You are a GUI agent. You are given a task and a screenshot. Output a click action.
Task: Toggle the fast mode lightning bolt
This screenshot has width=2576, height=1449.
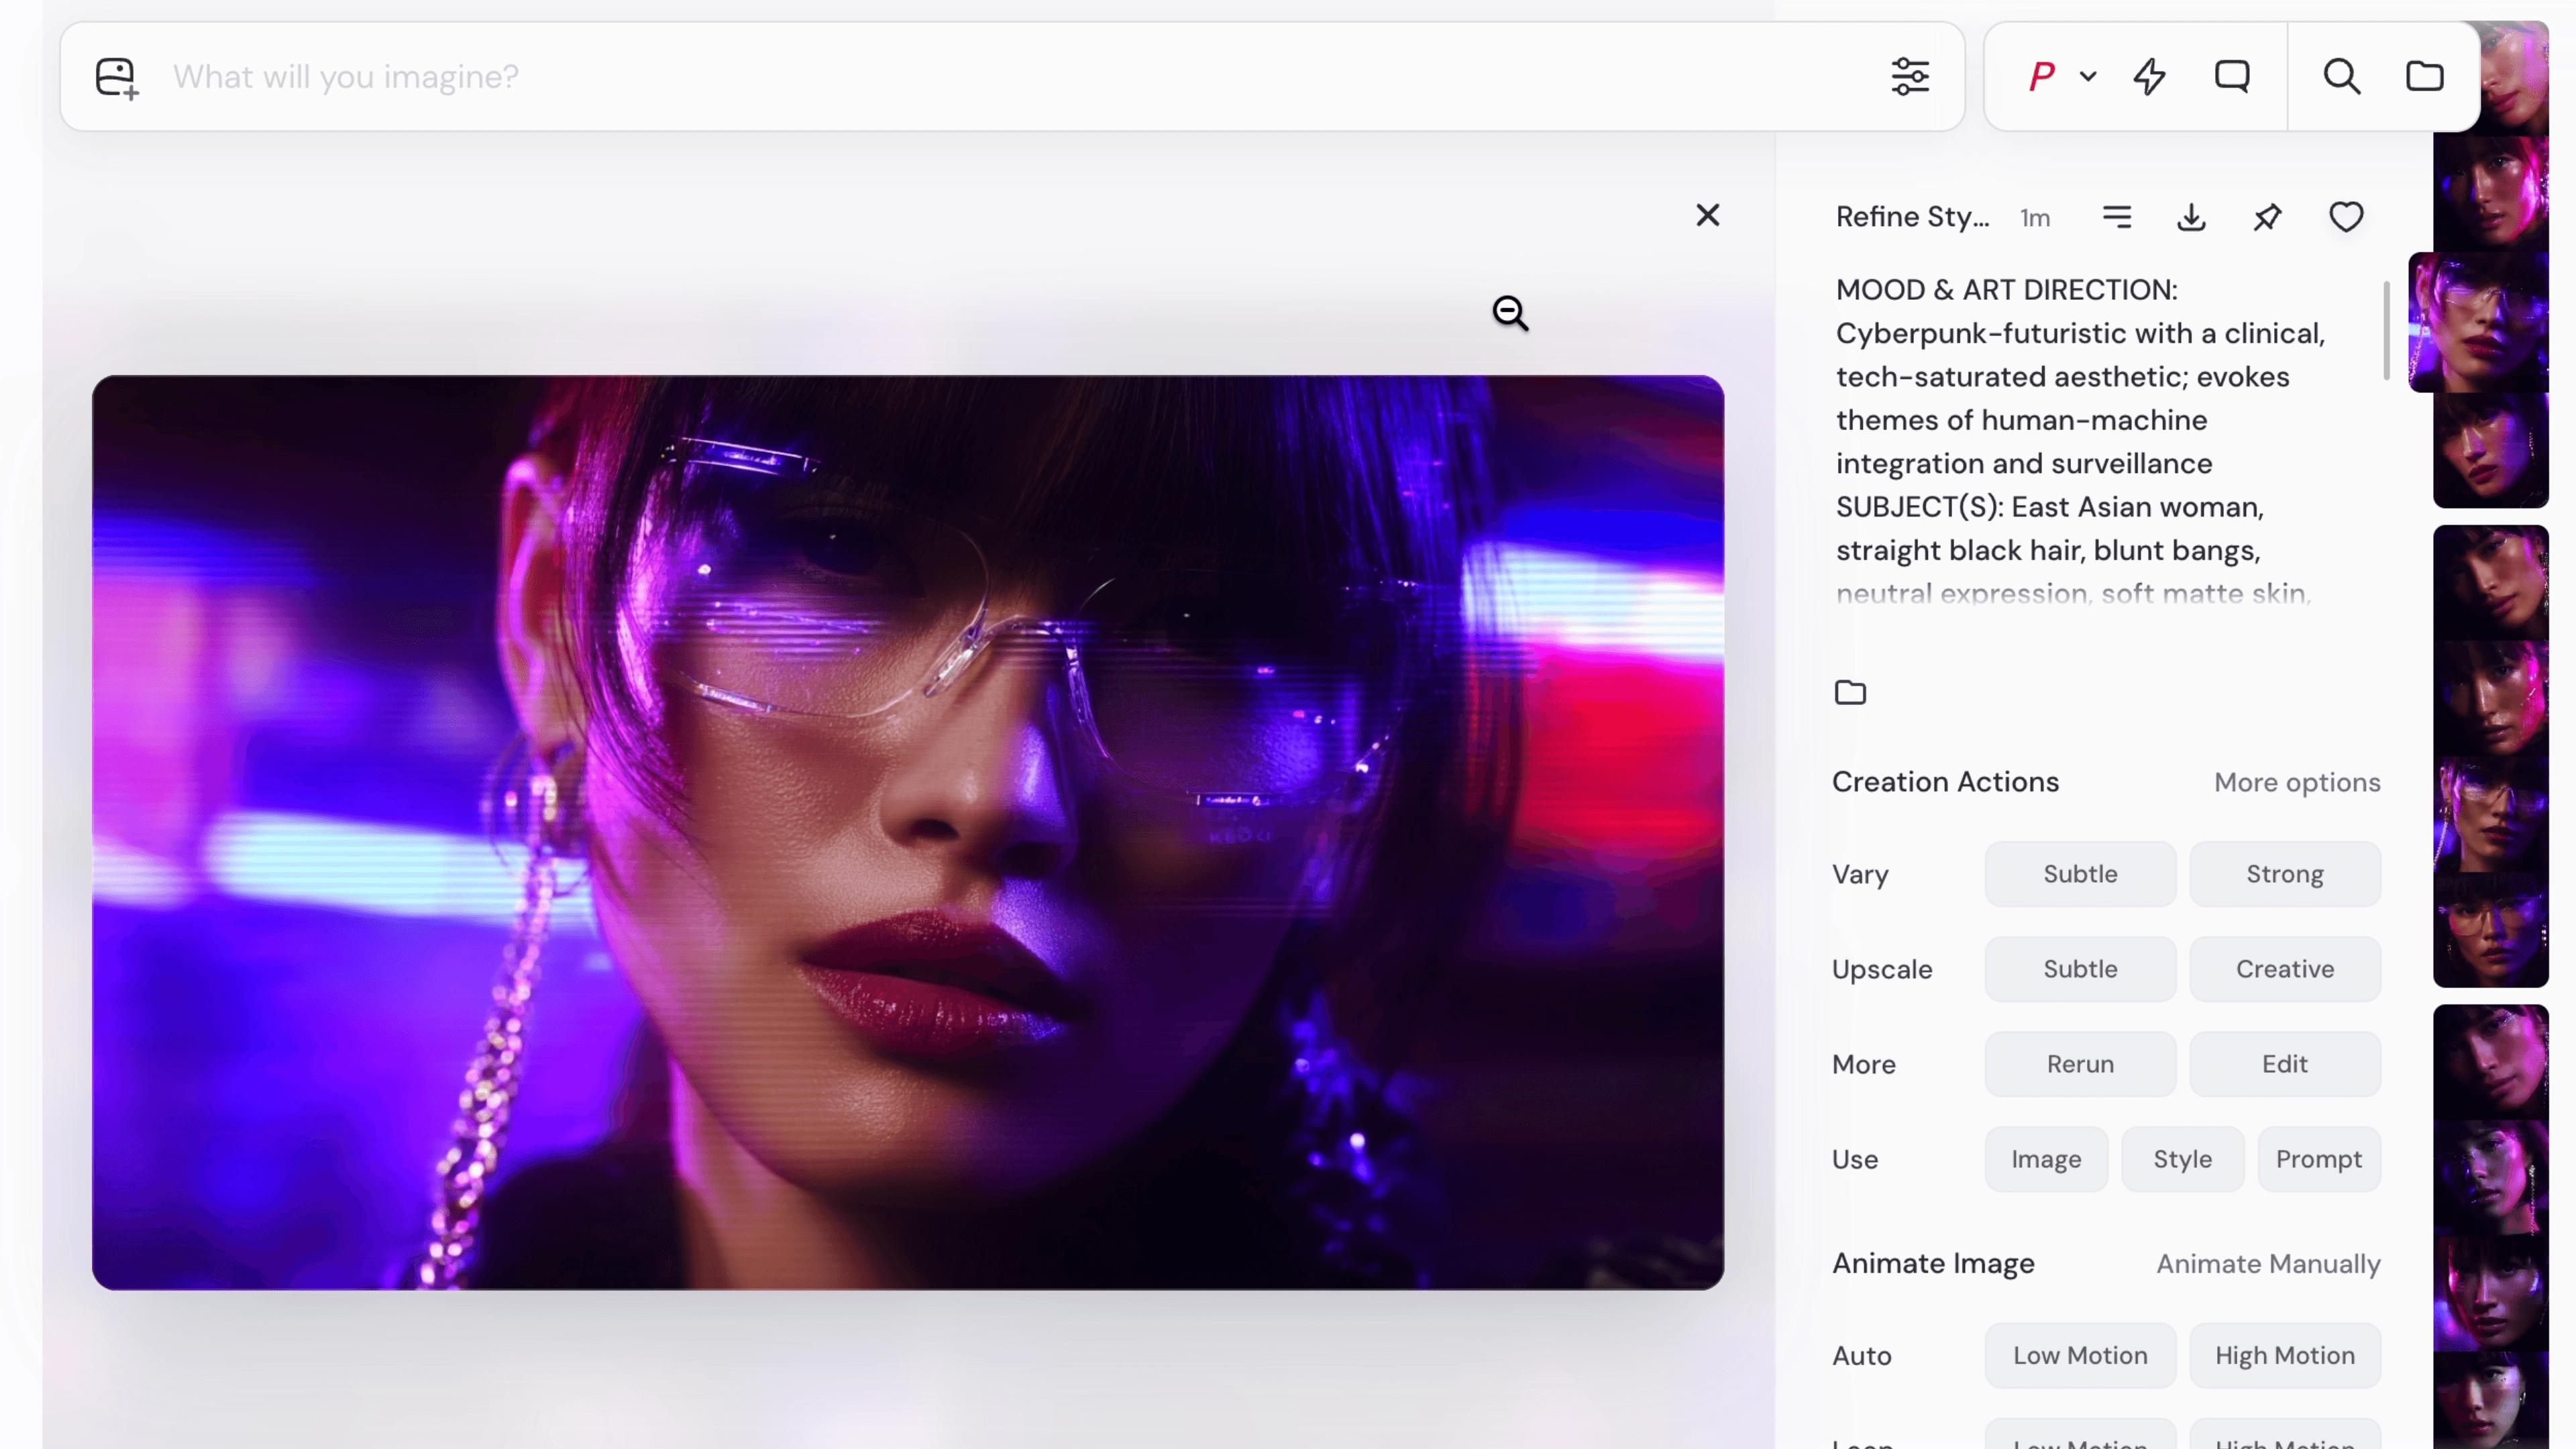point(2149,77)
